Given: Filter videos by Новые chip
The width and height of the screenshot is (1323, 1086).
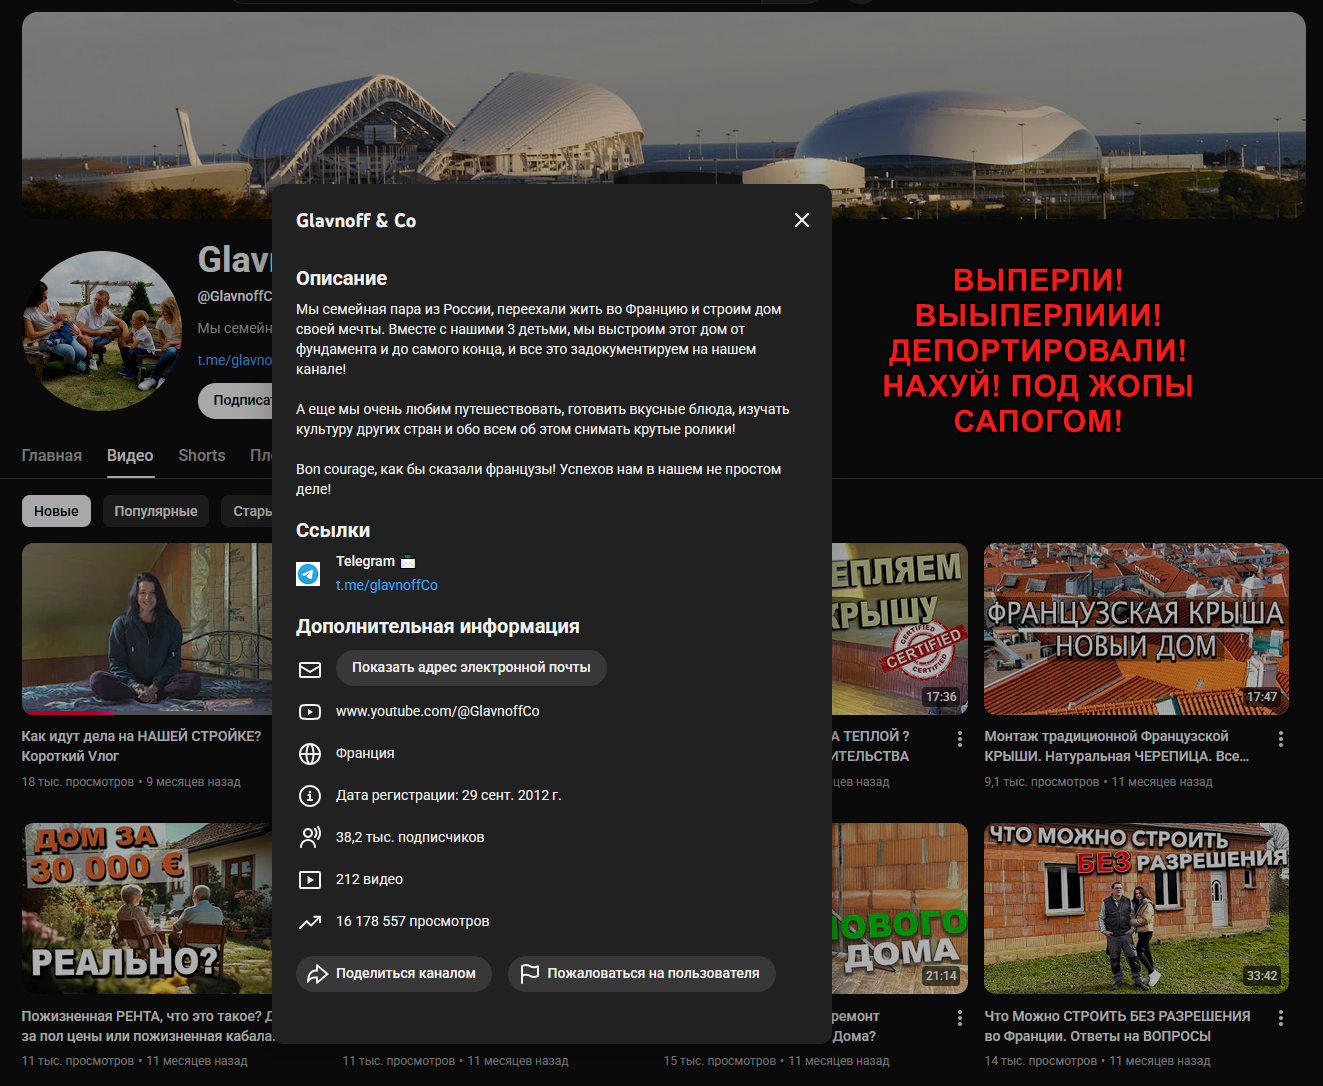Looking at the screenshot, I should click(x=56, y=511).
